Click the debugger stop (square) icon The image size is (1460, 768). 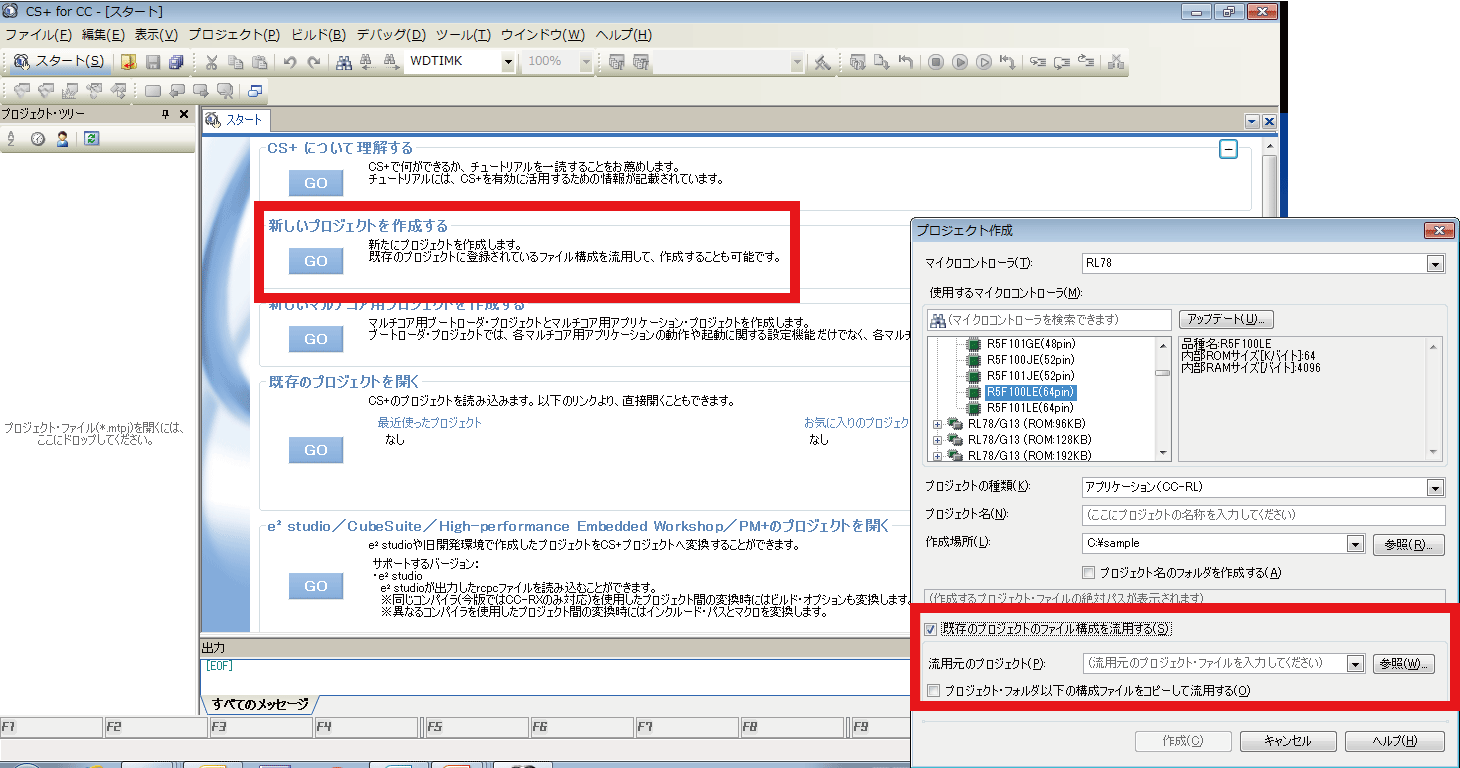pyautogui.click(x=936, y=62)
